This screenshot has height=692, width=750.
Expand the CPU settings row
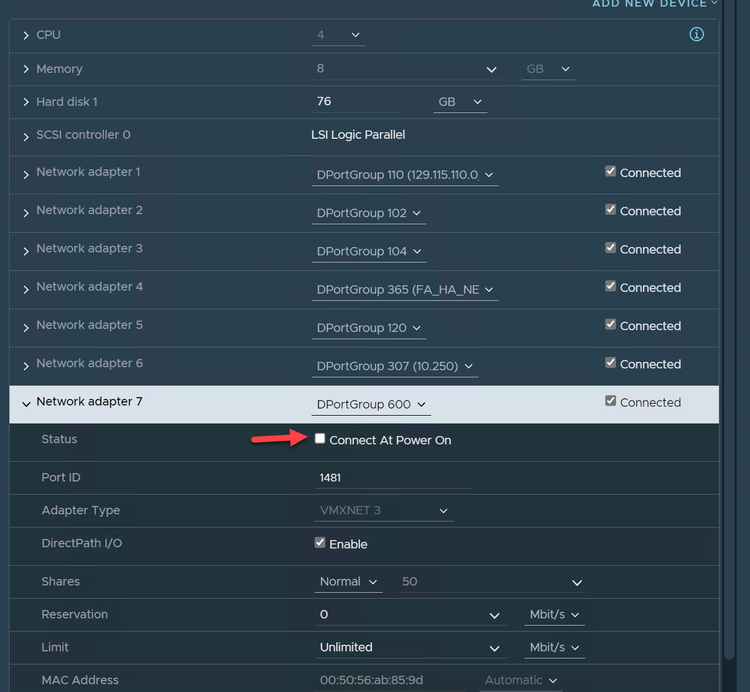[26, 35]
